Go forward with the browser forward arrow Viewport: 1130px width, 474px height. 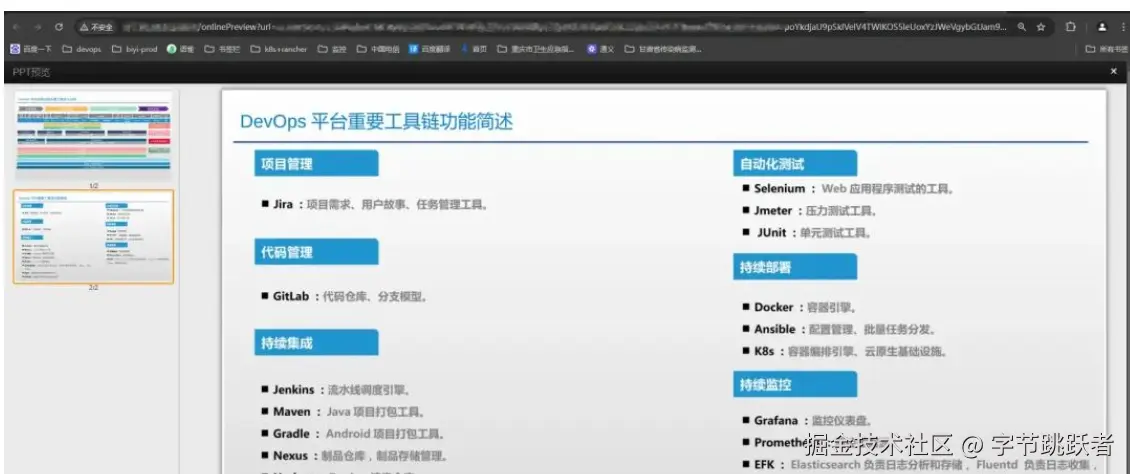pyautogui.click(x=37, y=27)
